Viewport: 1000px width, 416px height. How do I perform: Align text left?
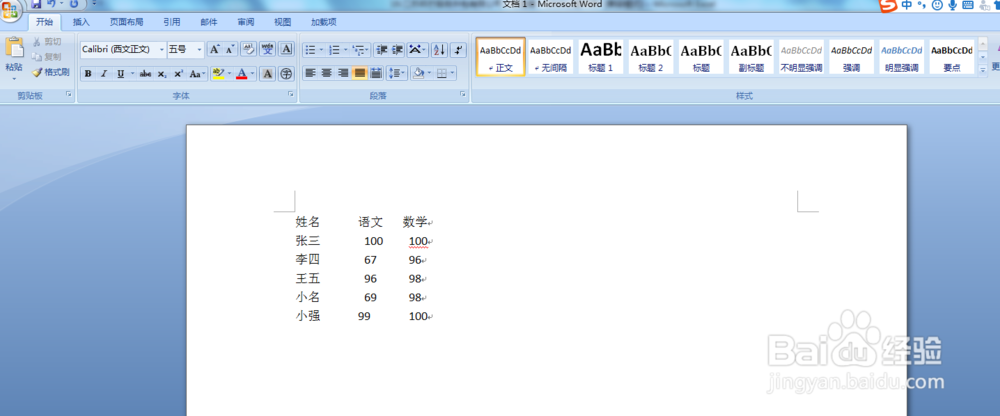coord(311,73)
